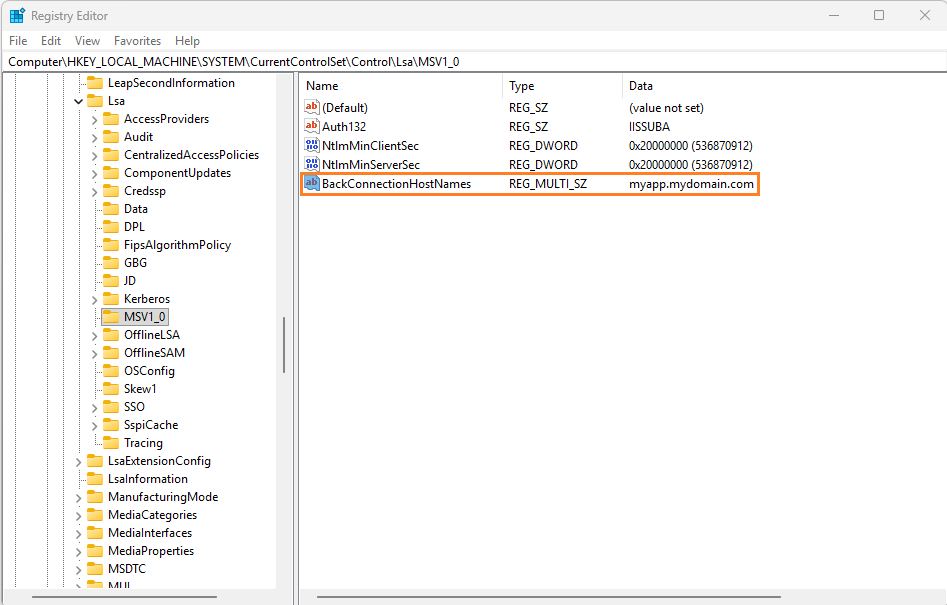
Task: Click the FipsAlgorithmPolicy folder icon
Action: [111, 245]
